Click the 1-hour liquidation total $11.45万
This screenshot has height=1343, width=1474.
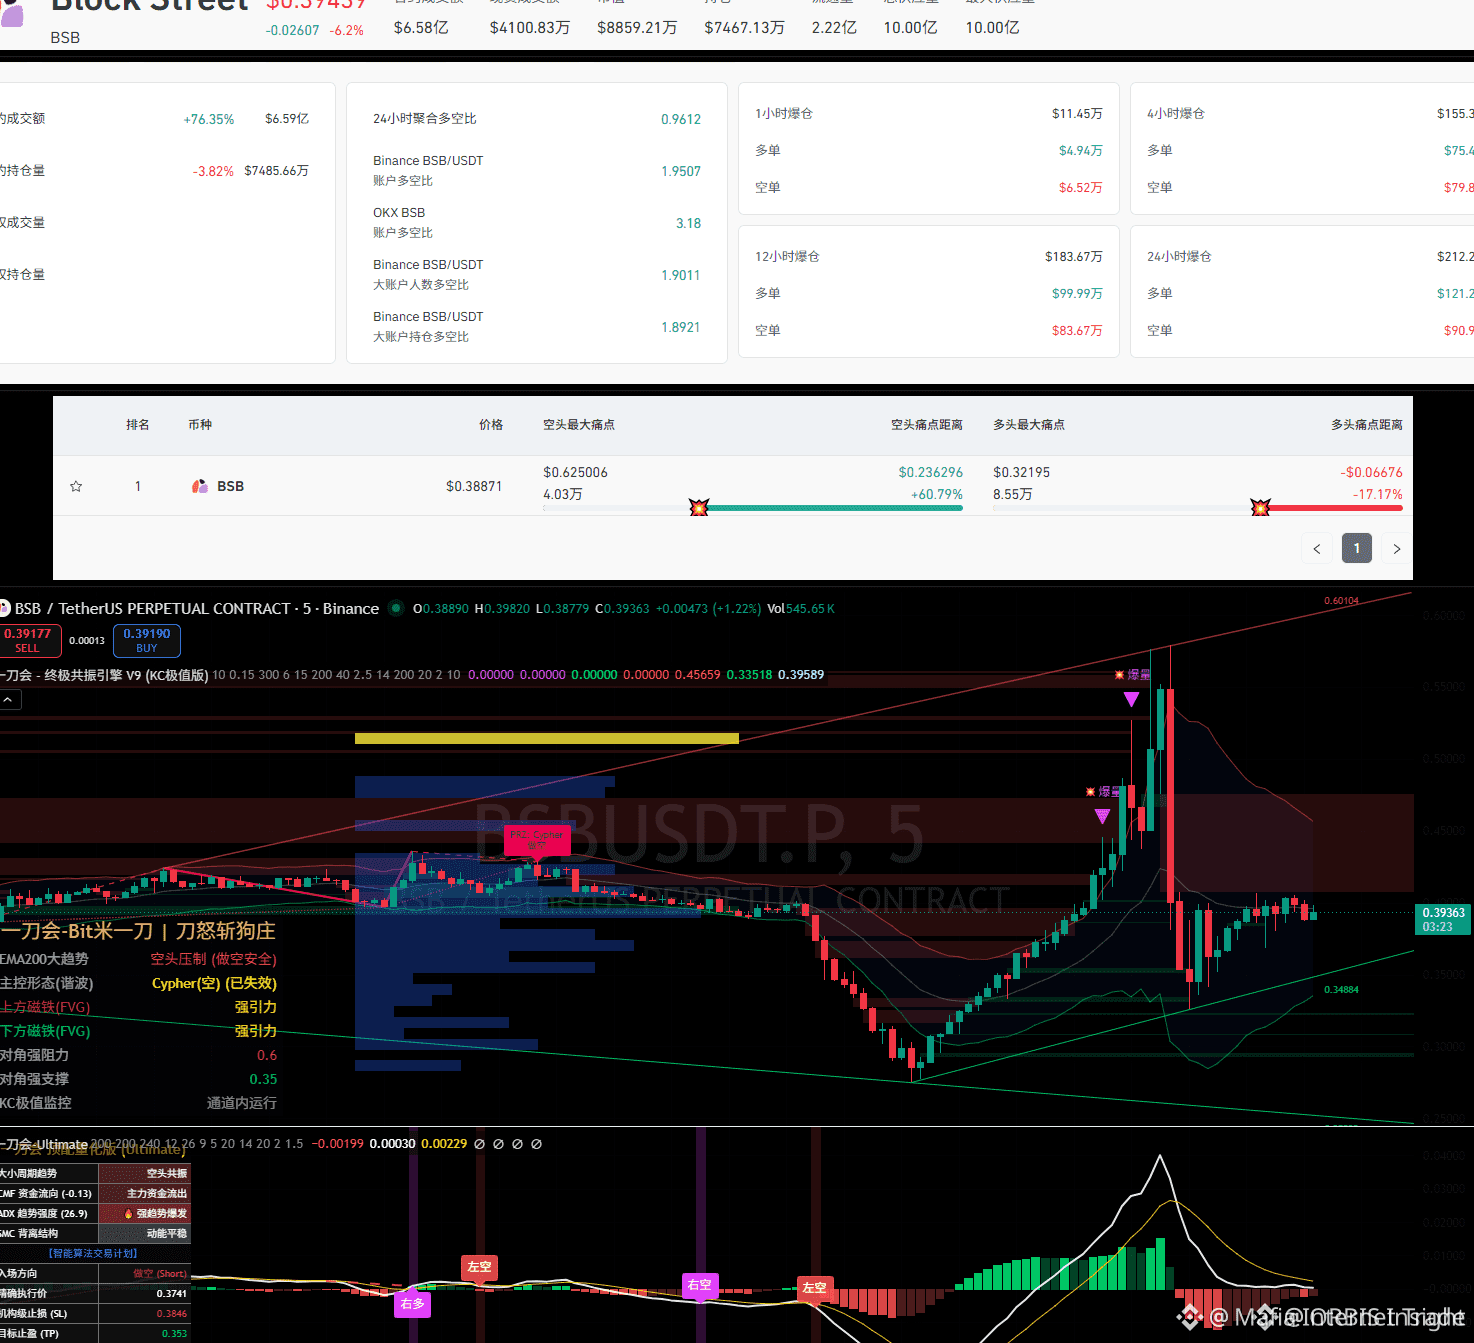tap(1077, 114)
